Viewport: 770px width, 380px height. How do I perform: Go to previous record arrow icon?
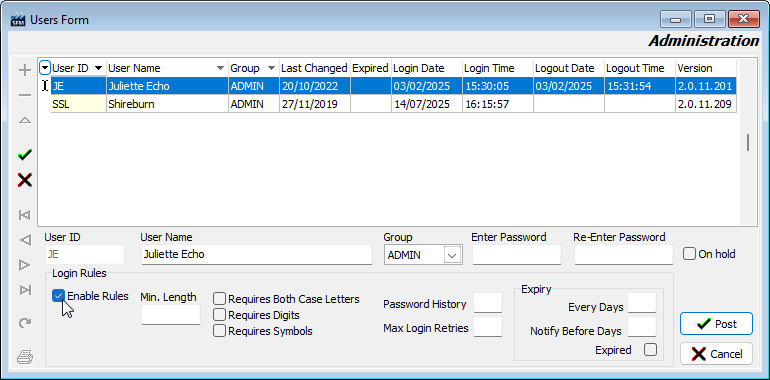(x=25, y=240)
